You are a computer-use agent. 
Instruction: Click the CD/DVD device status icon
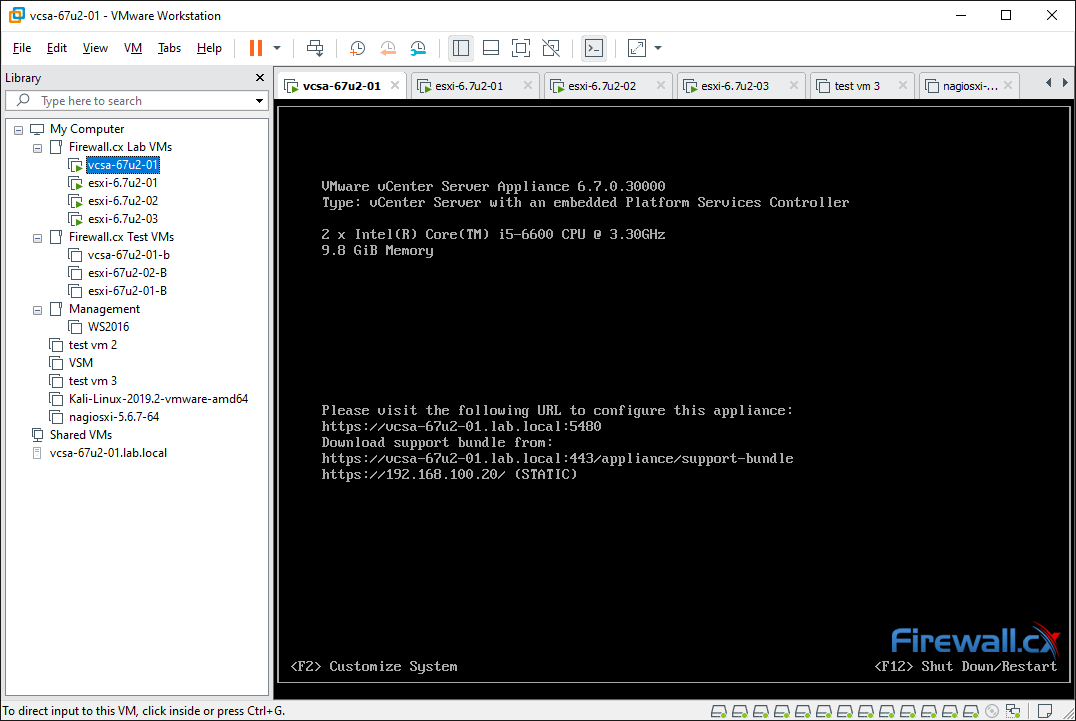(x=992, y=711)
